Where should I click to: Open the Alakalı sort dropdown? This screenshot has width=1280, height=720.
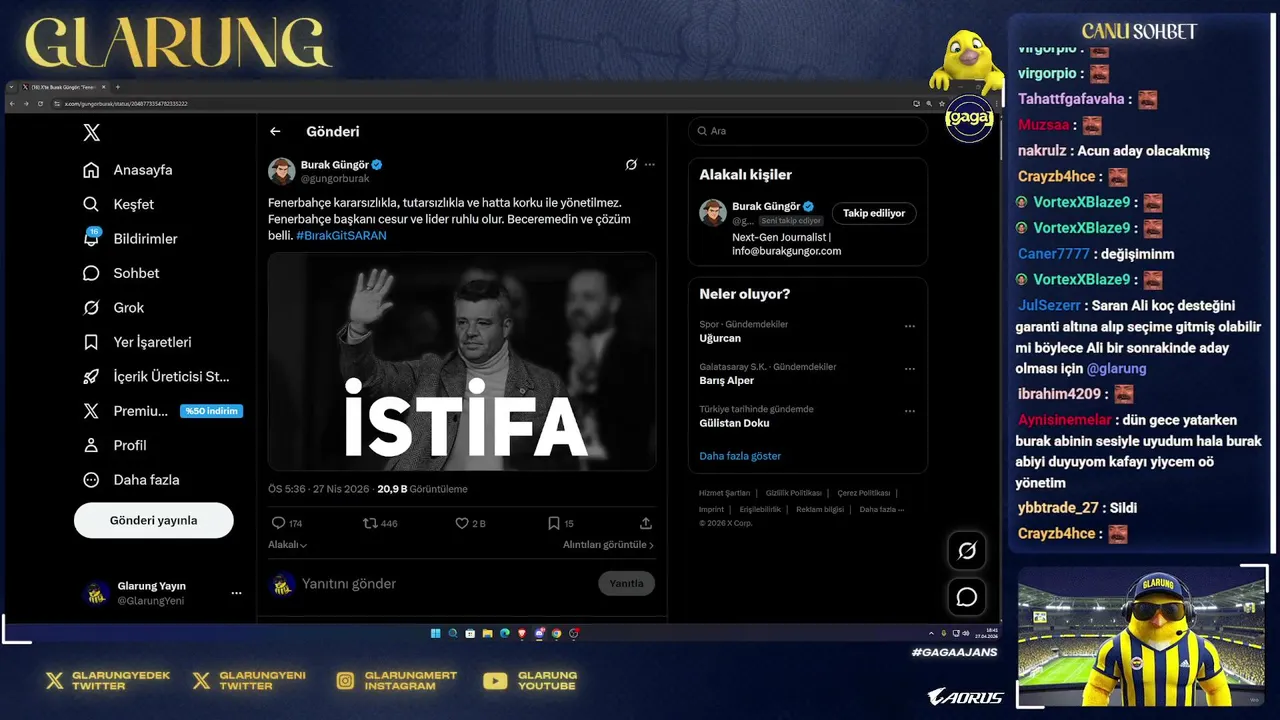(287, 545)
